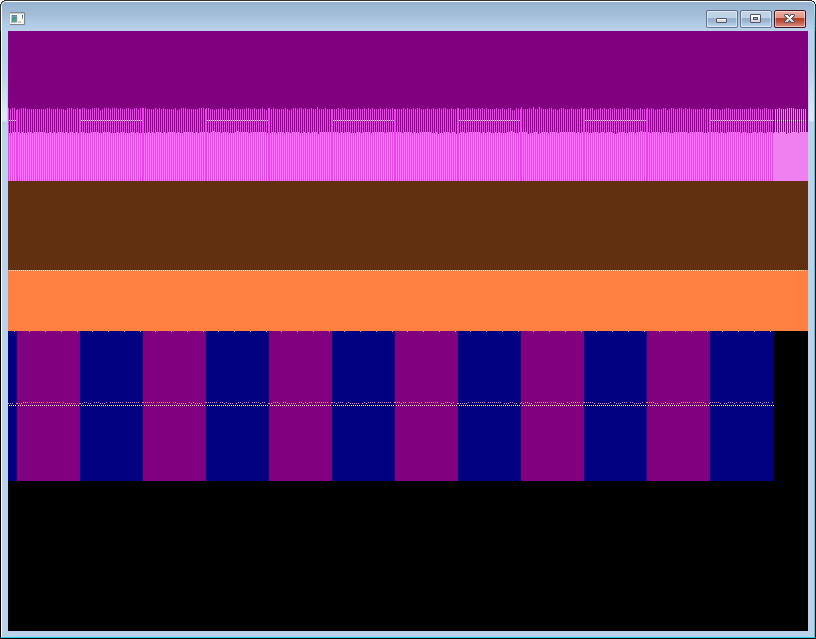Click the application icon in the title bar
The width and height of the screenshot is (816, 639).
pyautogui.click(x=17, y=18)
